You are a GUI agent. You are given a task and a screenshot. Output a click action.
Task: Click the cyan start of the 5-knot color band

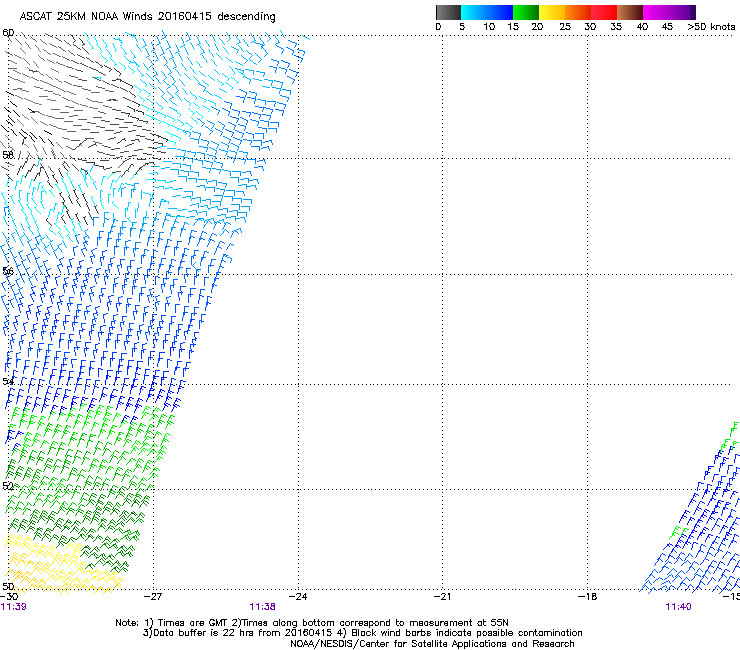click(x=465, y=12)
